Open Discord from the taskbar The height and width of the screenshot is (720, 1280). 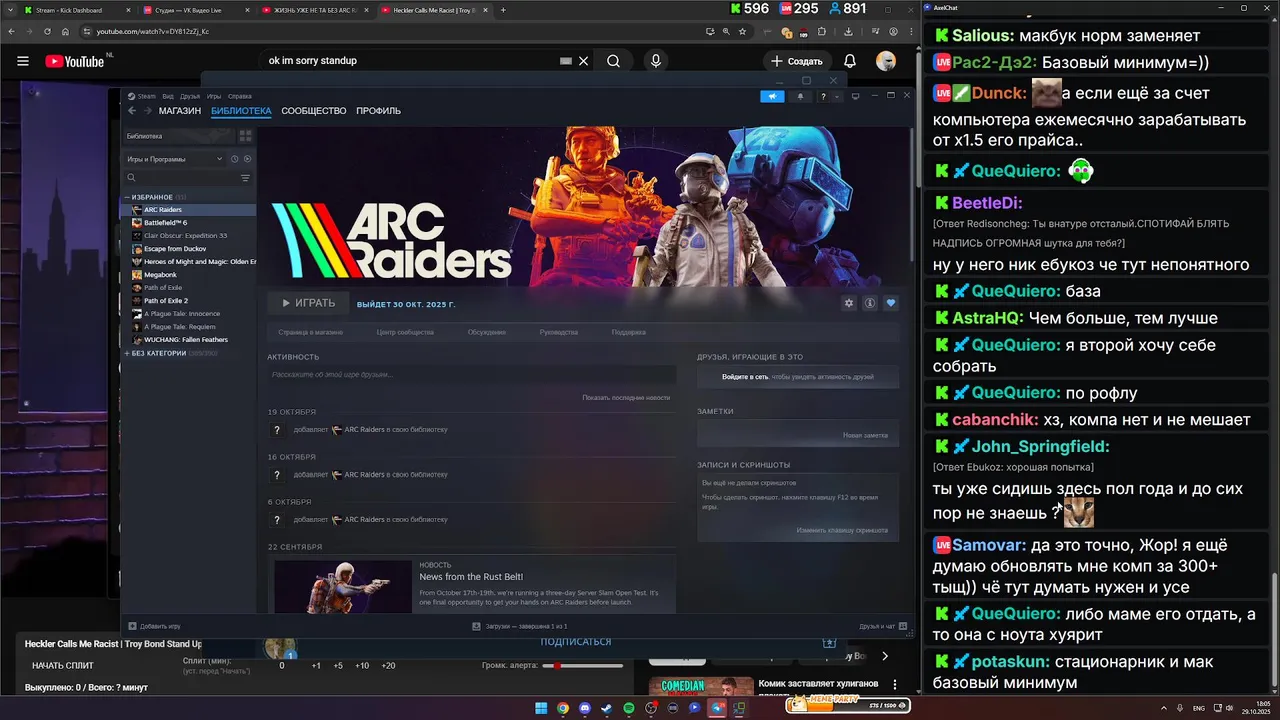pyautogui.click(x=585, y=708)
